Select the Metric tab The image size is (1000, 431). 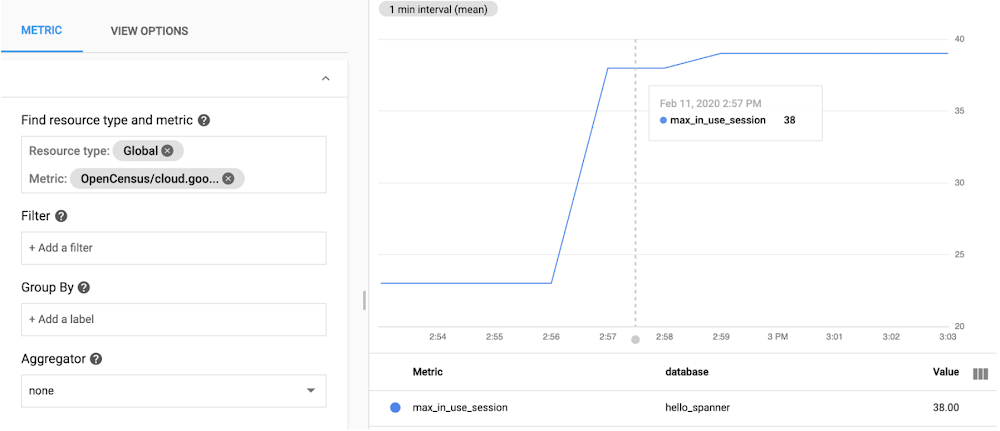point(42,31)
